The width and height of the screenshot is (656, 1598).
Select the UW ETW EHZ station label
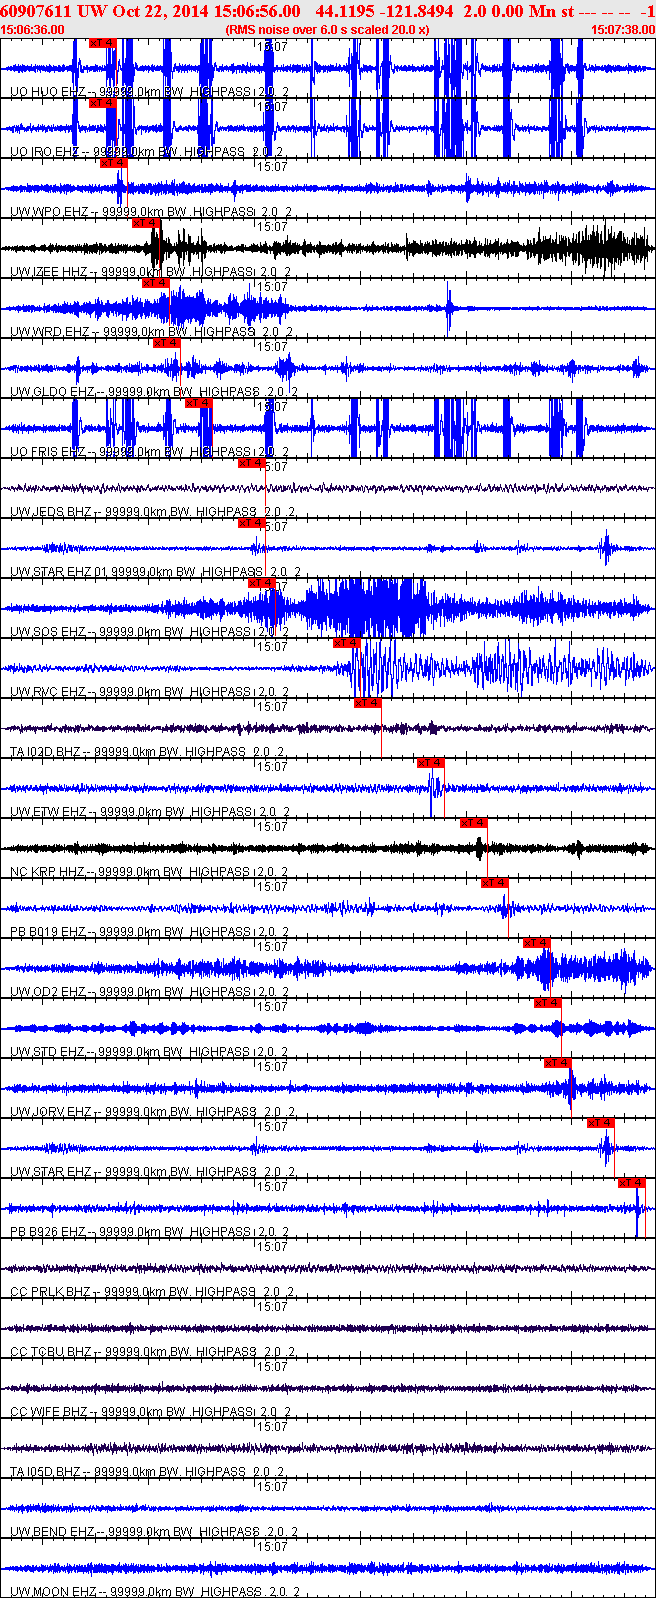pos(149,812)
